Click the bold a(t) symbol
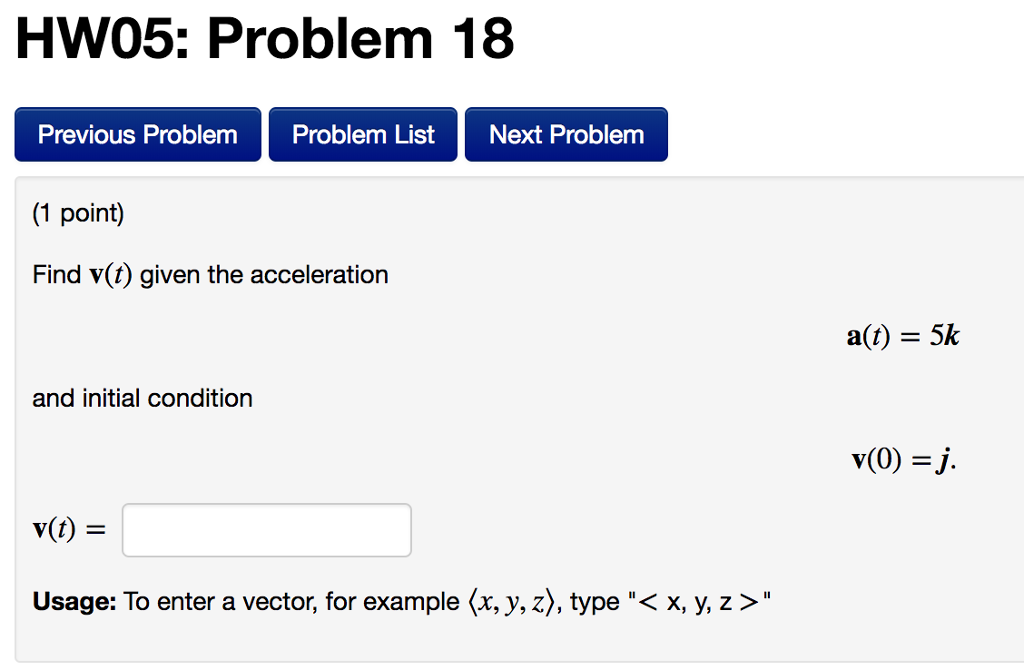This screenshot has height=670, width=1024. pos(868,336)
